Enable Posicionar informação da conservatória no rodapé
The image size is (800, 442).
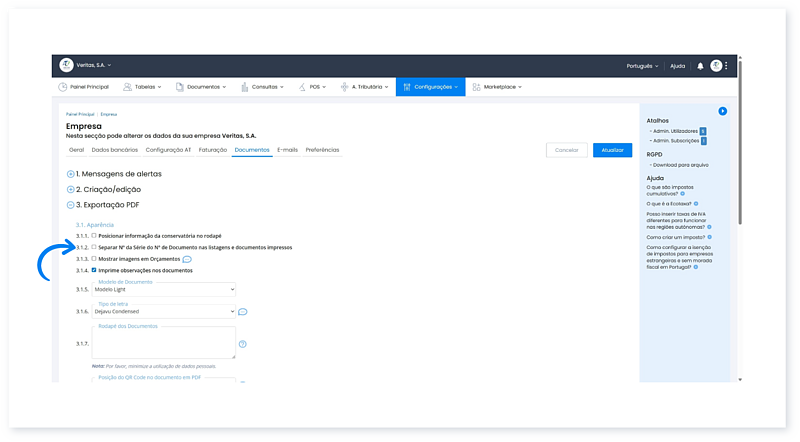(x=94, y=236)
